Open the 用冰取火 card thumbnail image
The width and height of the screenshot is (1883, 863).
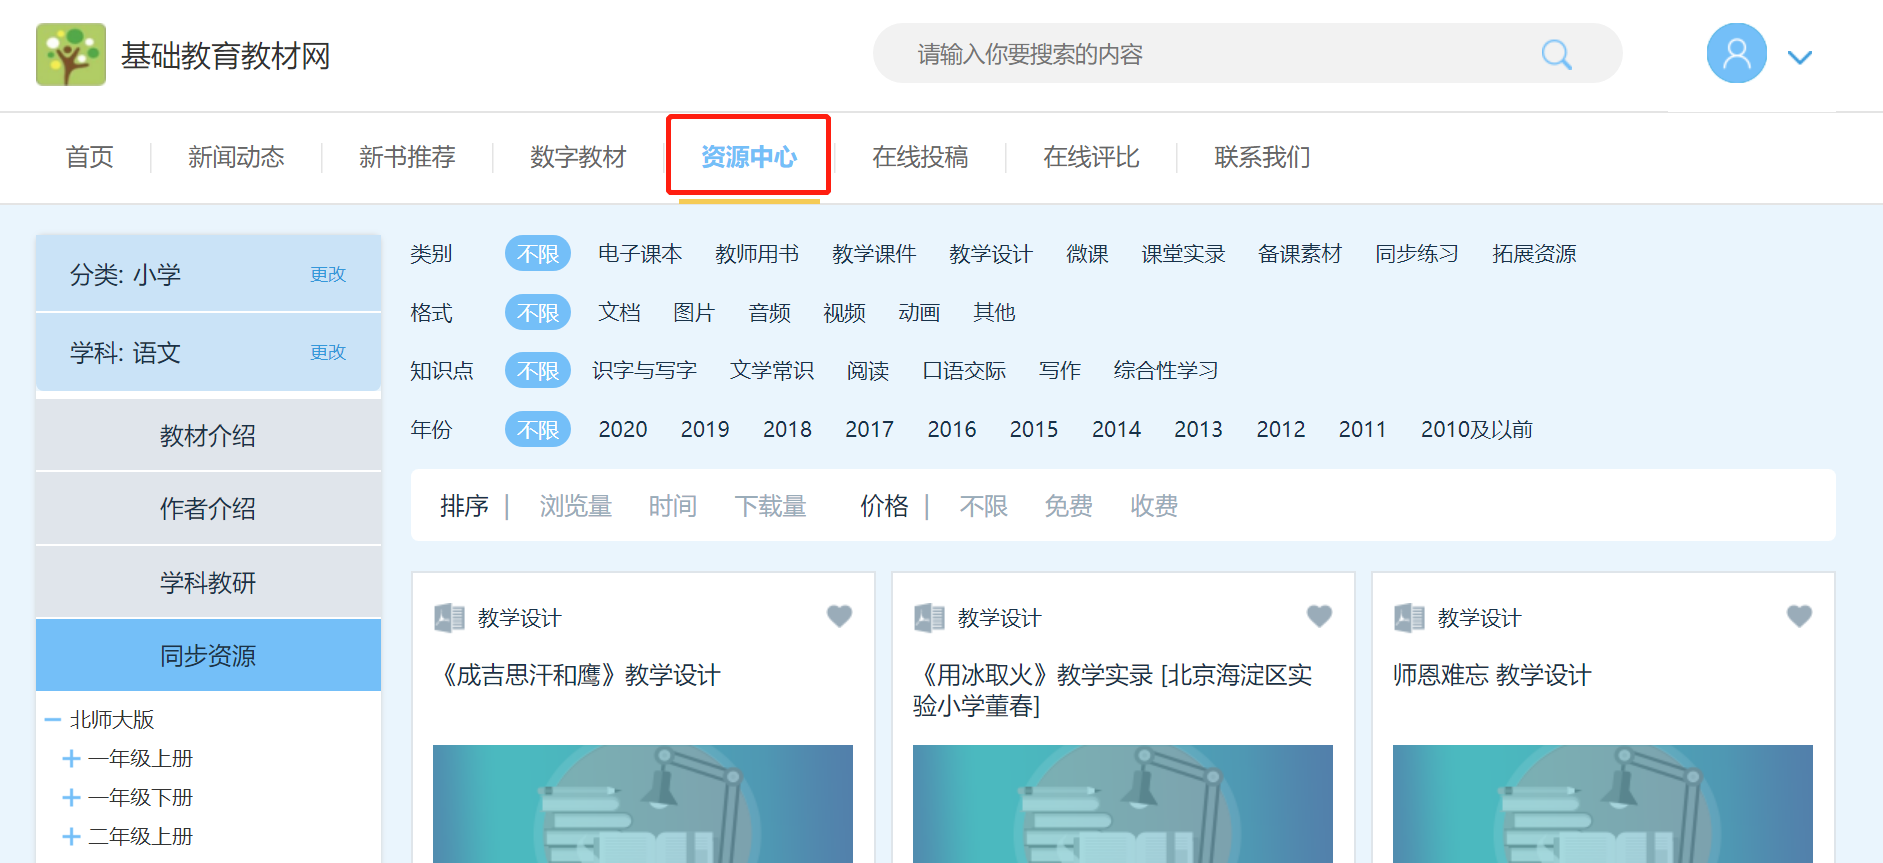pos(1122,803)
